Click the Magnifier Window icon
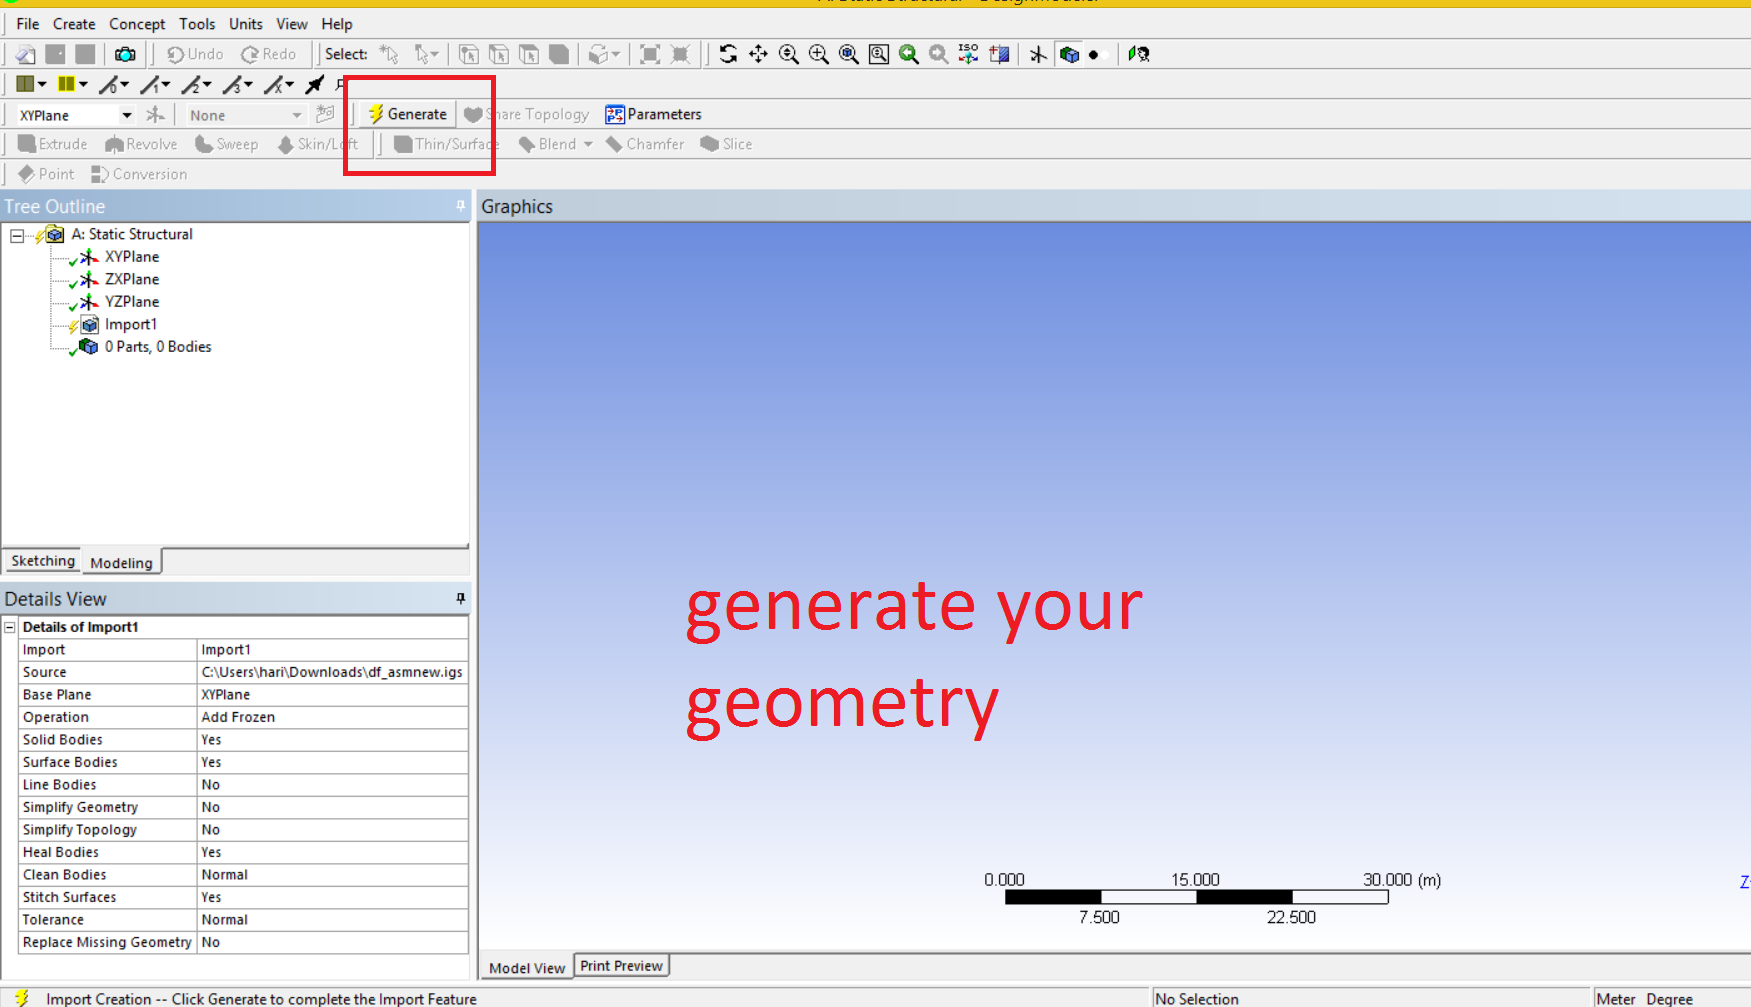This screenshot has width=1751, height=1007. point(878,54)
